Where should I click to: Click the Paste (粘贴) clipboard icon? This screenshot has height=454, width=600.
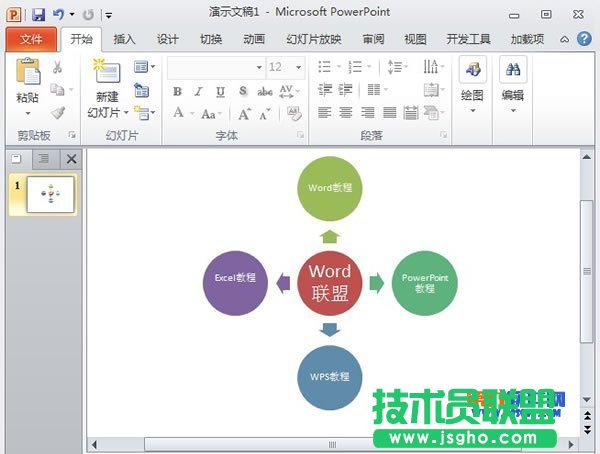[x=28, y=71]
